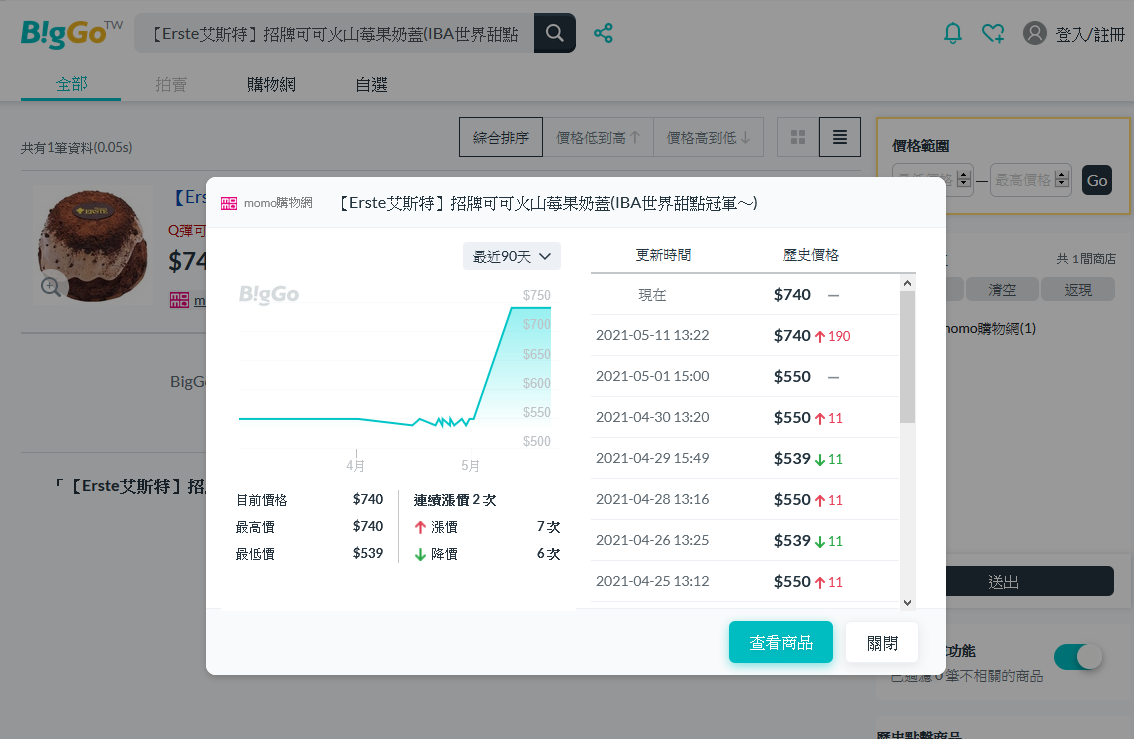Screen dimensions: 1134x739
Task: Sort by 價格低到高
Action: click(597, 138)
